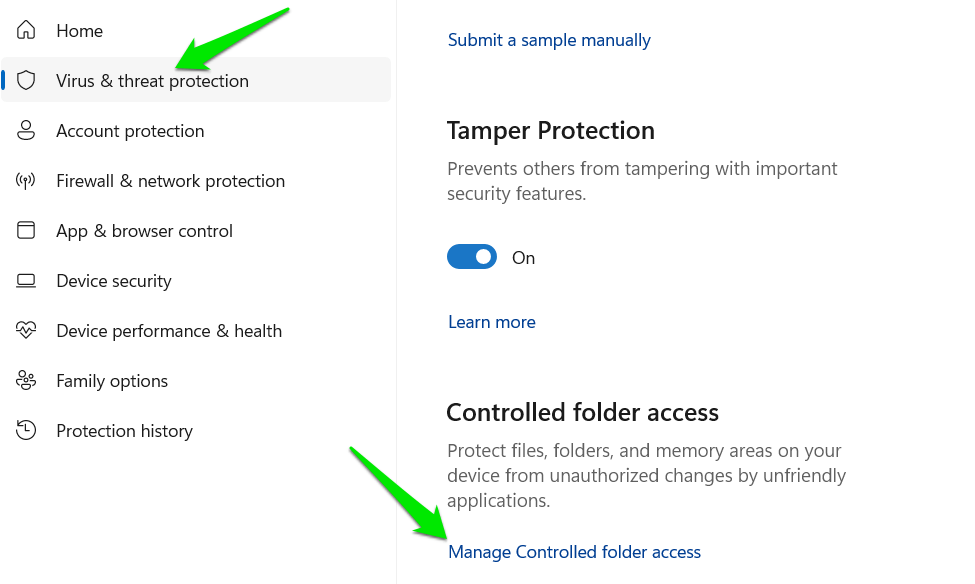Select the Protection history clock icon
This screenshot has width=975, height=584.
point(25,430)
